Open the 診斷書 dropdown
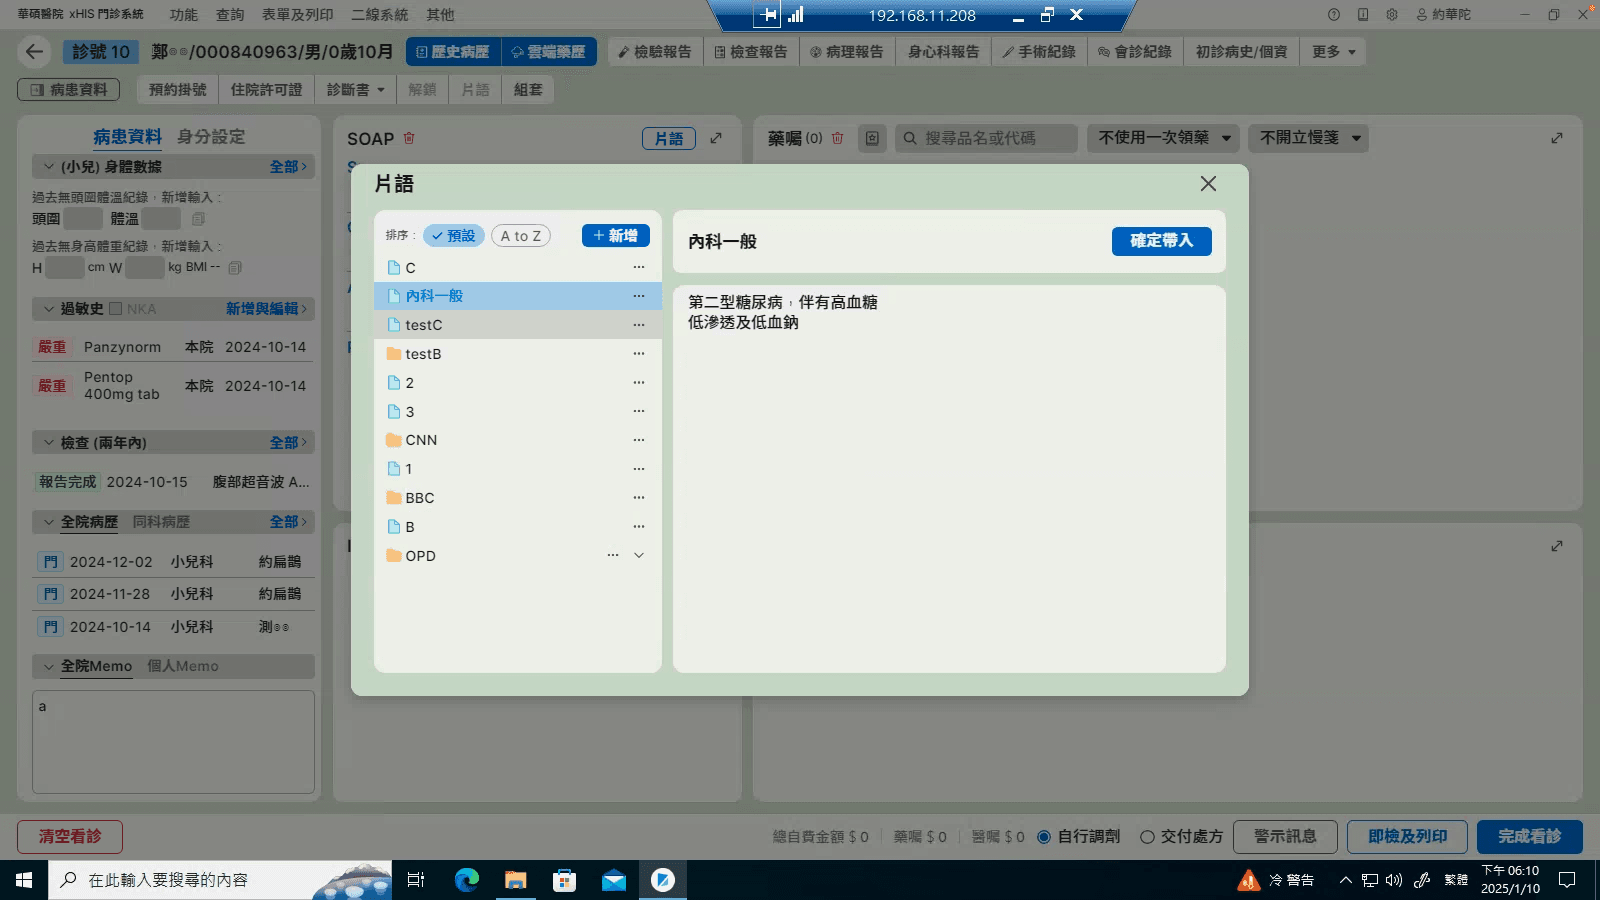Image resolution: width=1600 pixels, height=900 pixels. [356, 90]
